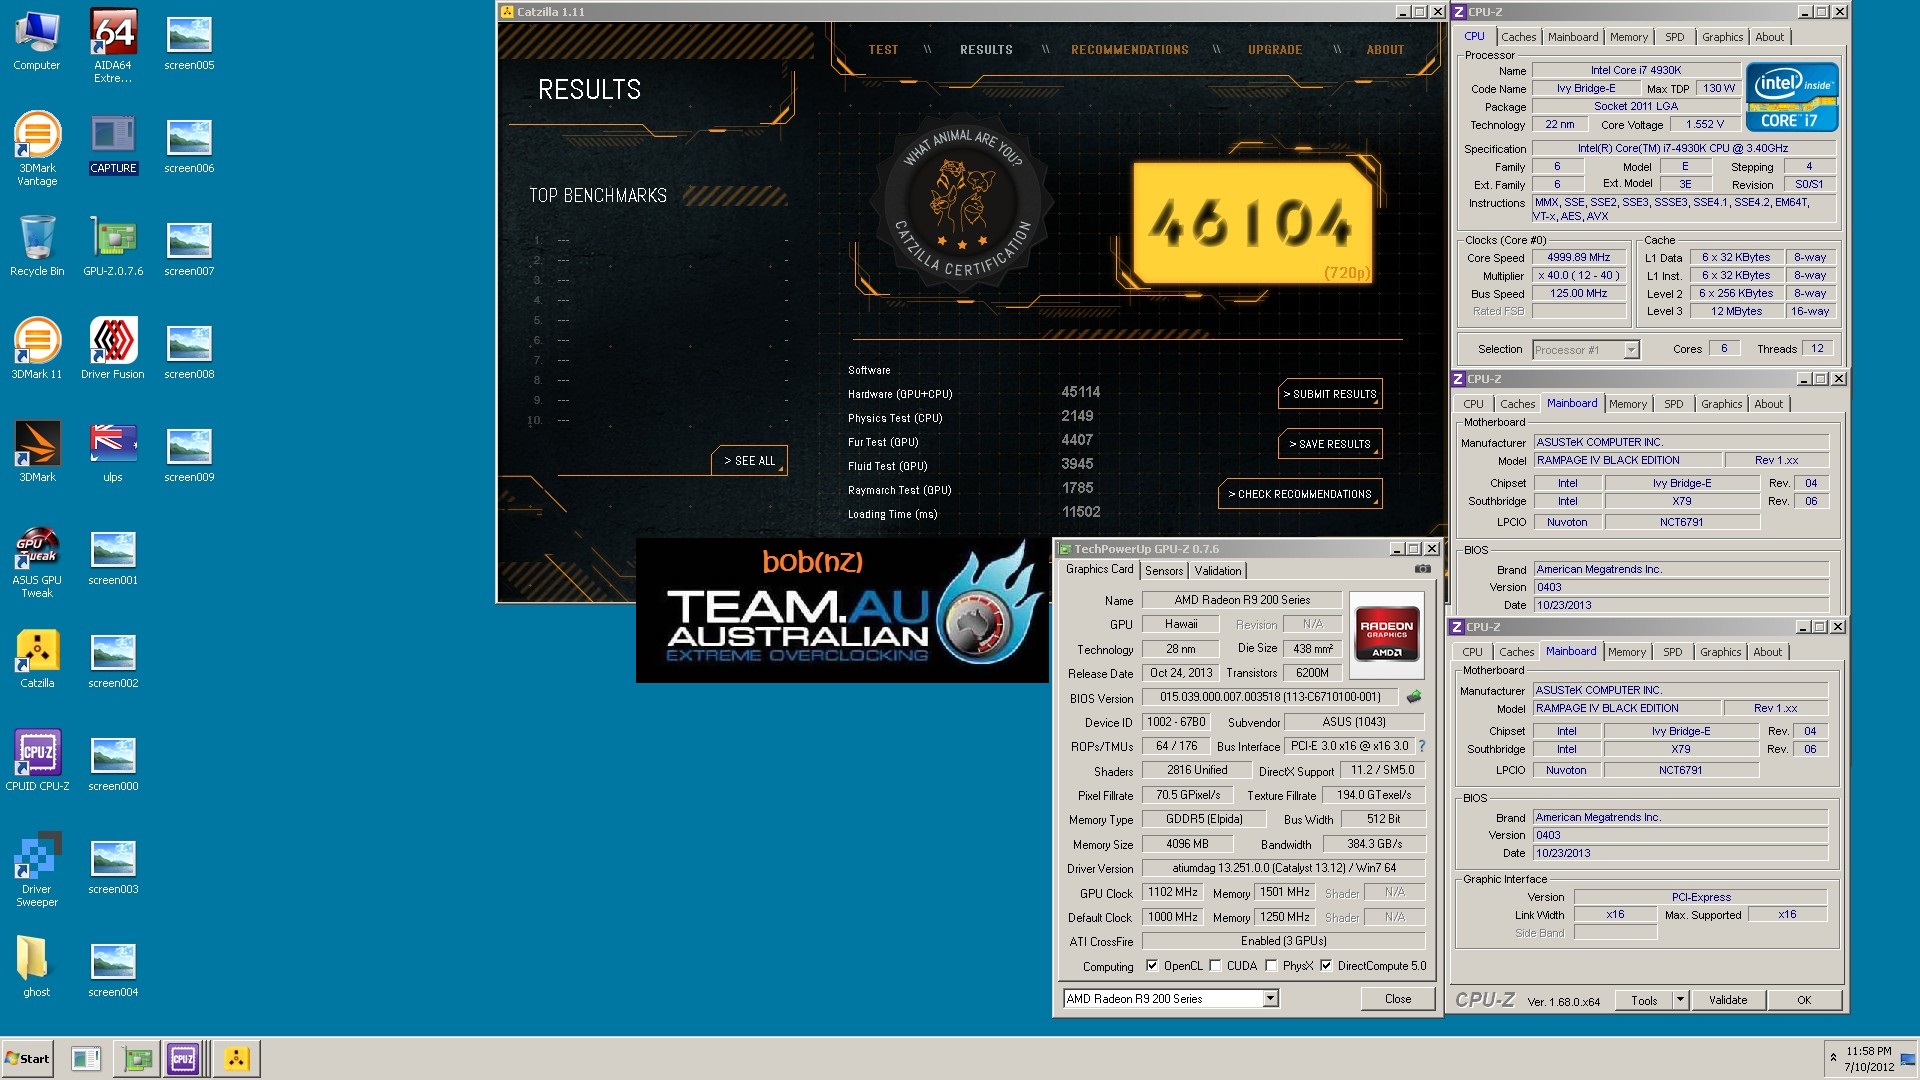Viewport: 1920px width, 1080px height.
Task: Open the Sensors tab in GPU-Z
Action: click(x=1164, y=571)
